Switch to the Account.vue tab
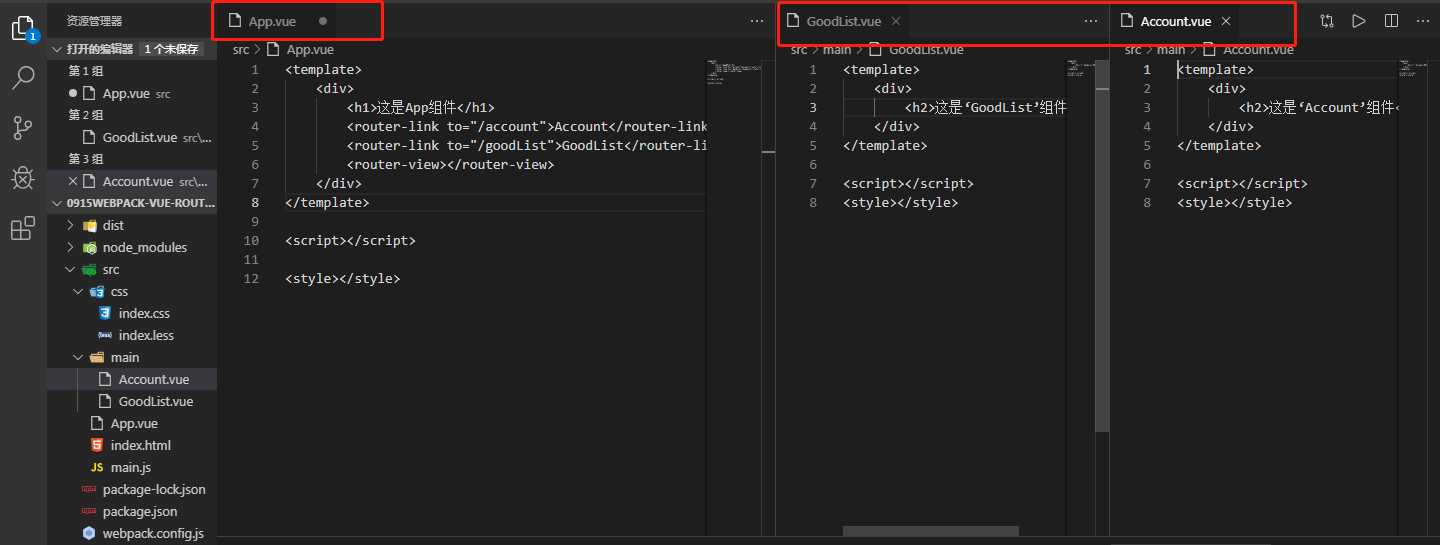1440x545 pixels. pyautogui.click(x=1176, y=21)
